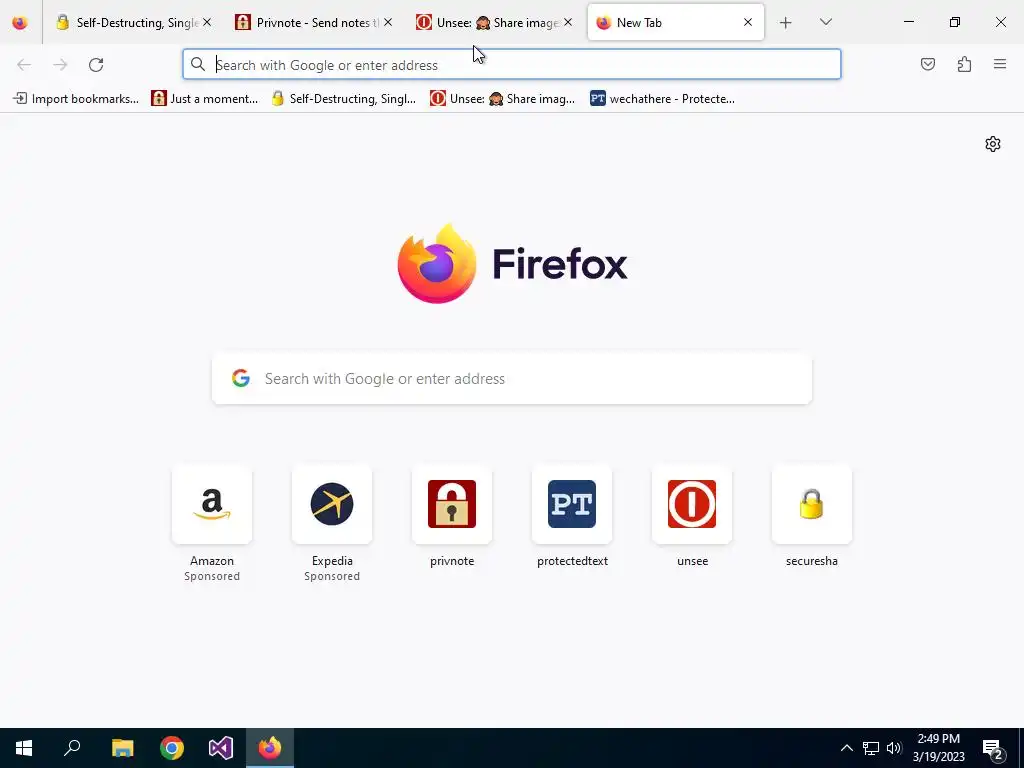Personalize new tab with gear icon
This screenshot has width=1024, height=768.
pyautogui.click(x=993, y=144)
